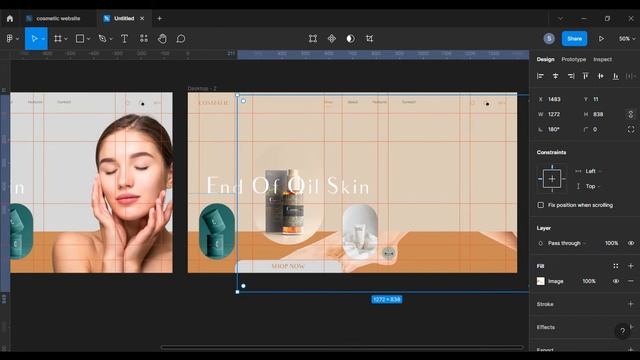Select the Frame tool
Viewport: 640px width, 360px height.
58,39
